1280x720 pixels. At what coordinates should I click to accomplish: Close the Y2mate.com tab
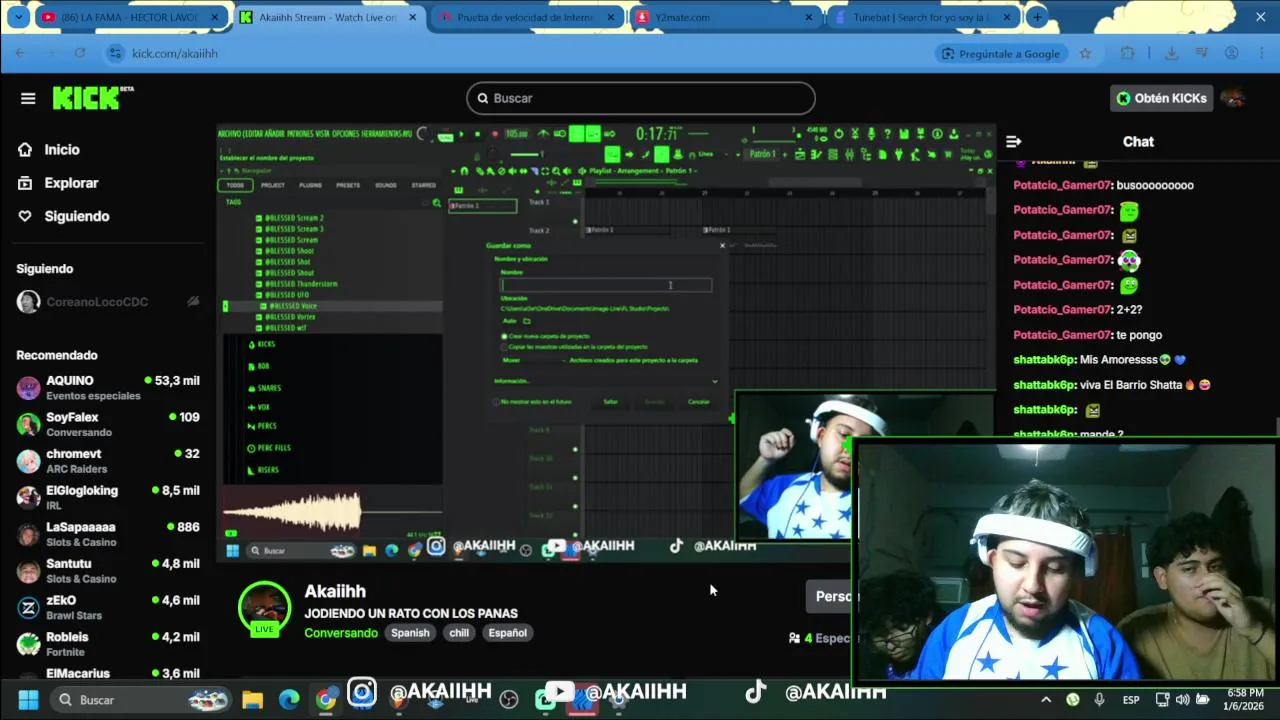pos(809,17)
